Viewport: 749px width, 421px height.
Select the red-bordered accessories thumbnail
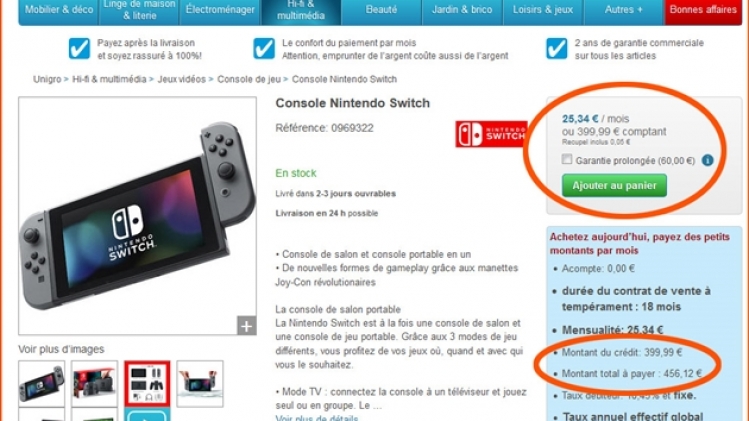point(147,384)
